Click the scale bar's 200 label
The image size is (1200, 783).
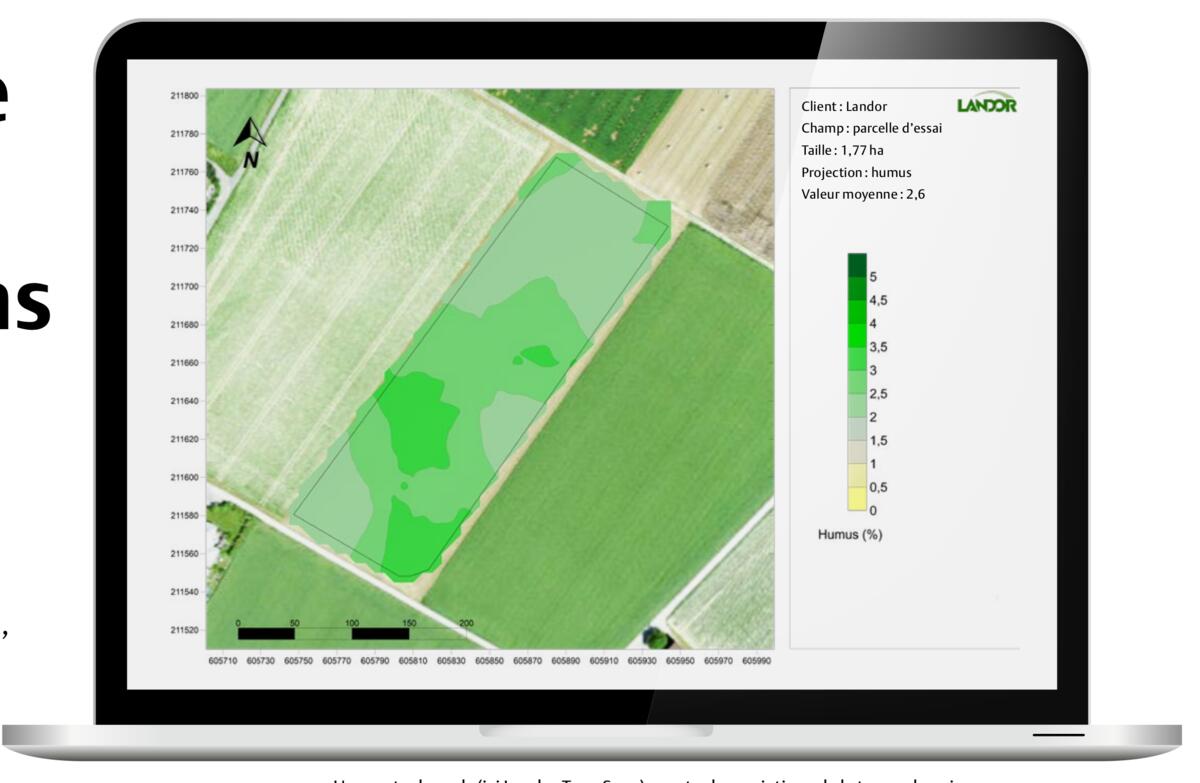(465, 623)
